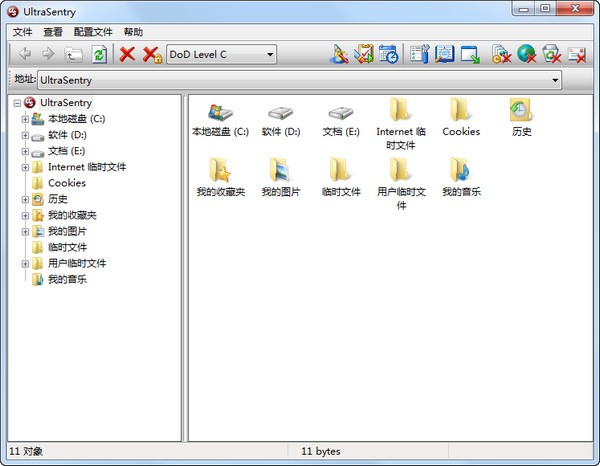Click the mail with red X icon
Image resolution: width=600 pixels, height=466 pixels.
tap(577, 54)
